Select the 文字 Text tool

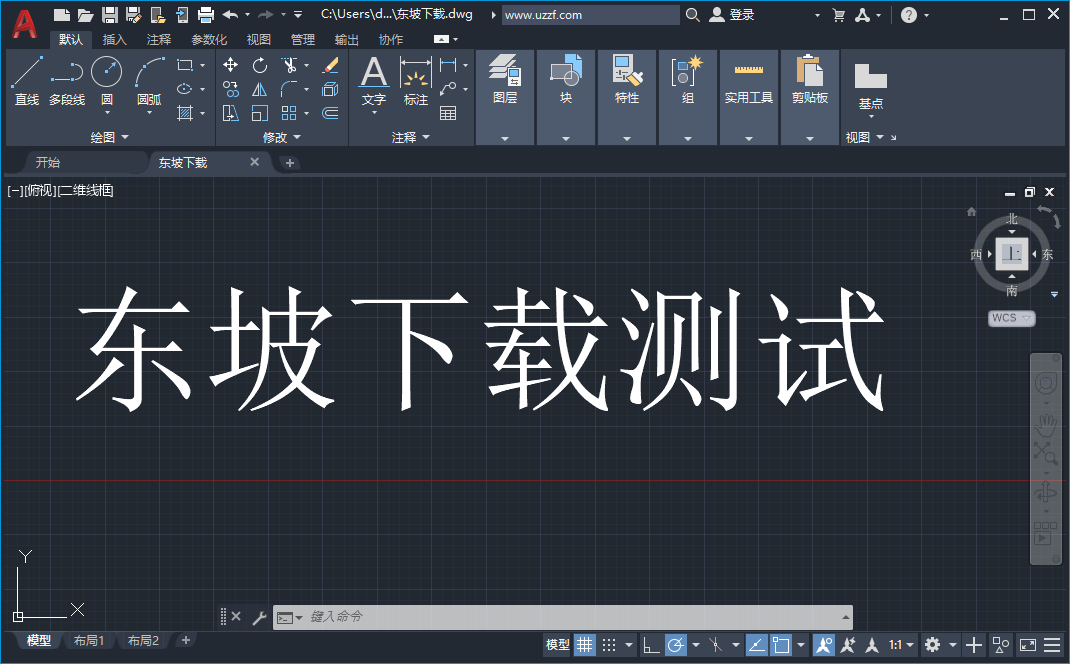point(373,75)
